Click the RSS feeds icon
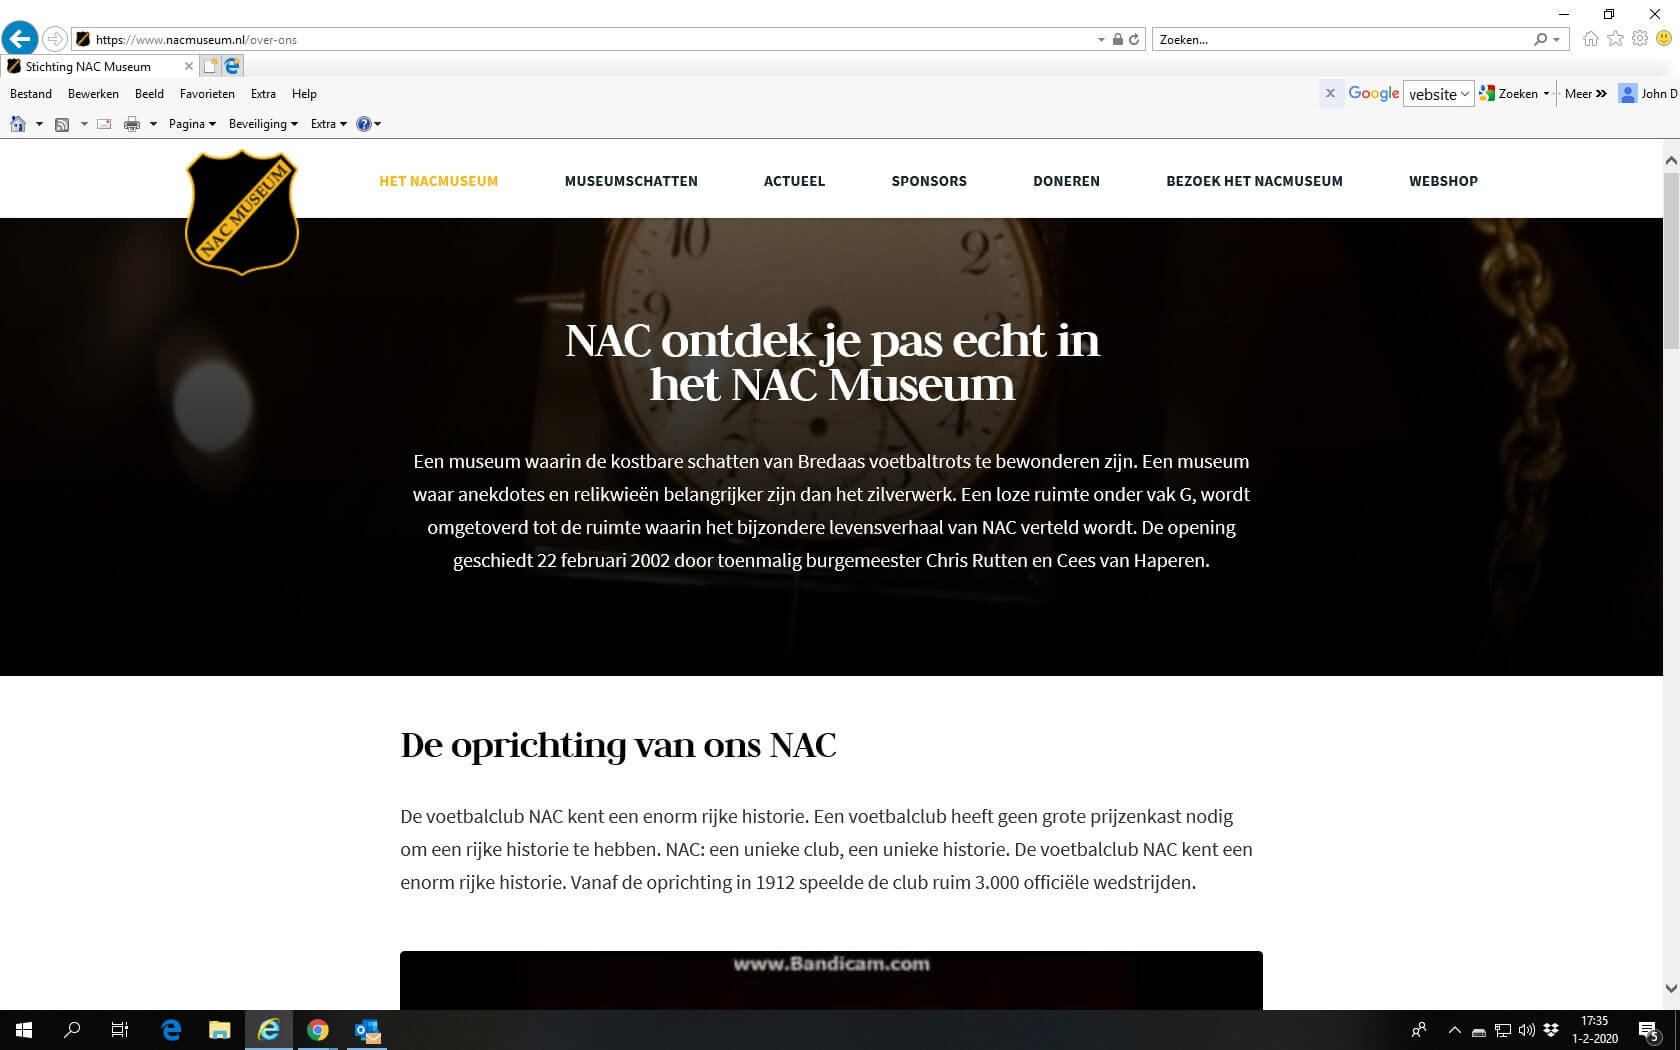 pyautogui.click(x=62, y=124)
